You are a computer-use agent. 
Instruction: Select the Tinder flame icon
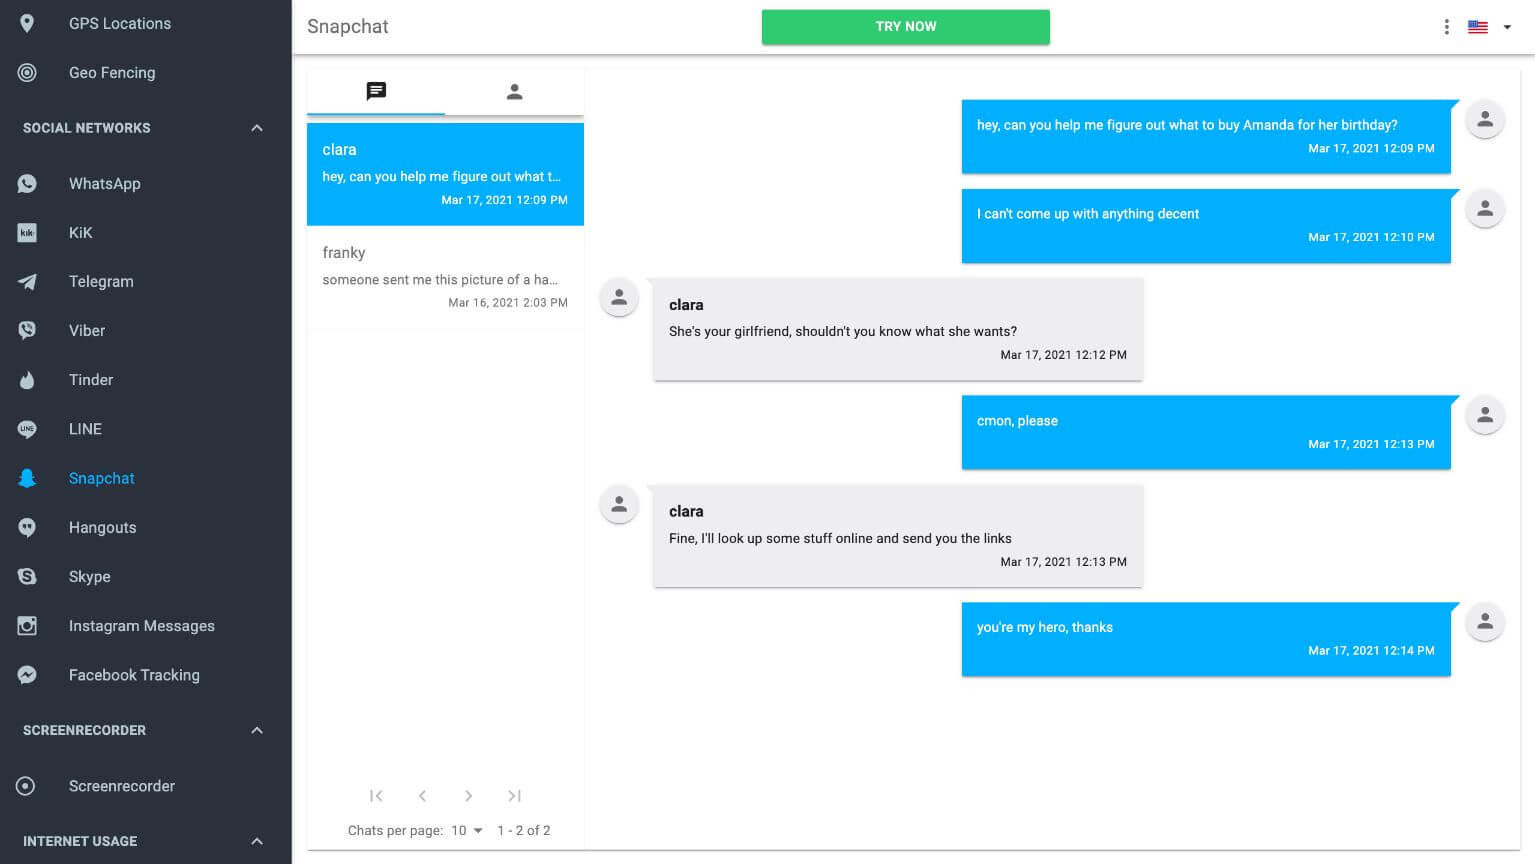coord(27,380)
